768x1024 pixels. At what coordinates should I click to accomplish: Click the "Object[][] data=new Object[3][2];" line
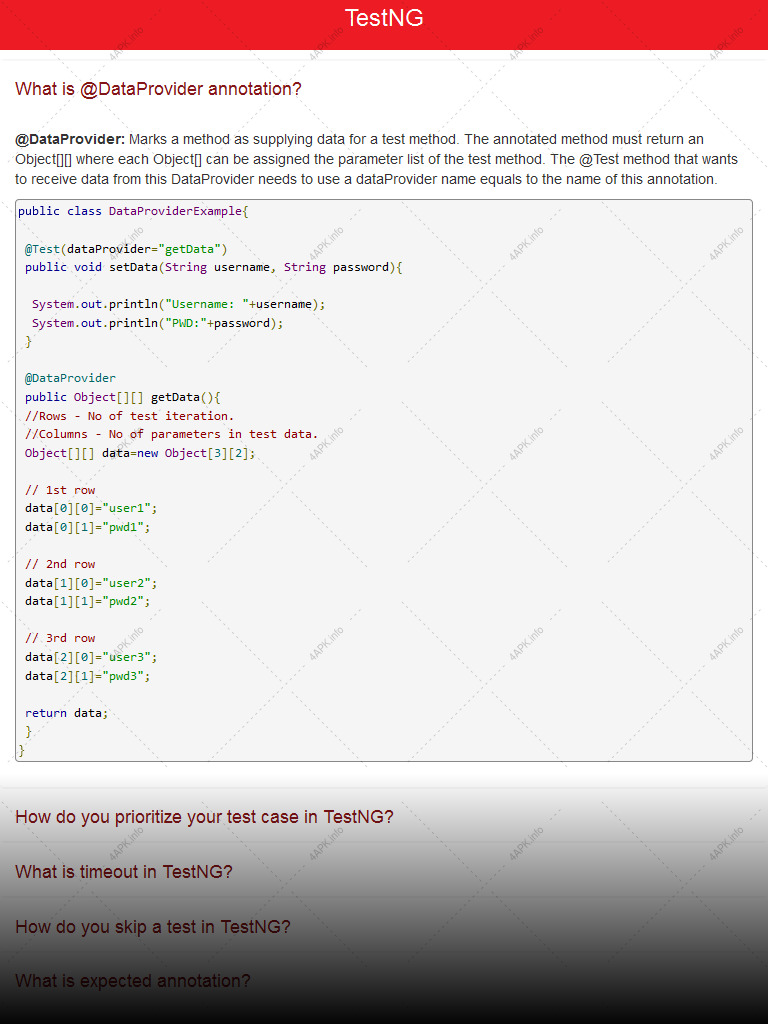pos(140,453)
